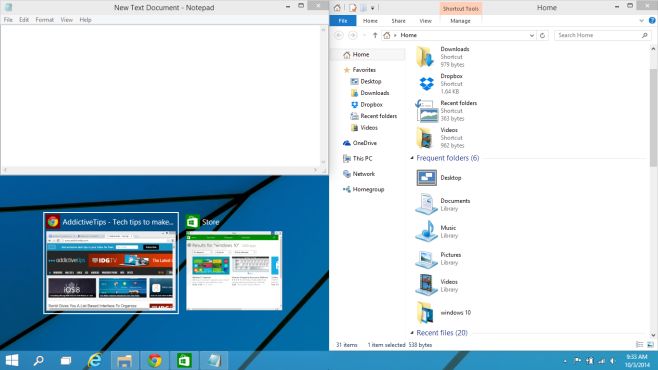Expand the address bar history dropdown
Screen dimensions: 658x370
(x=532, y=35)
